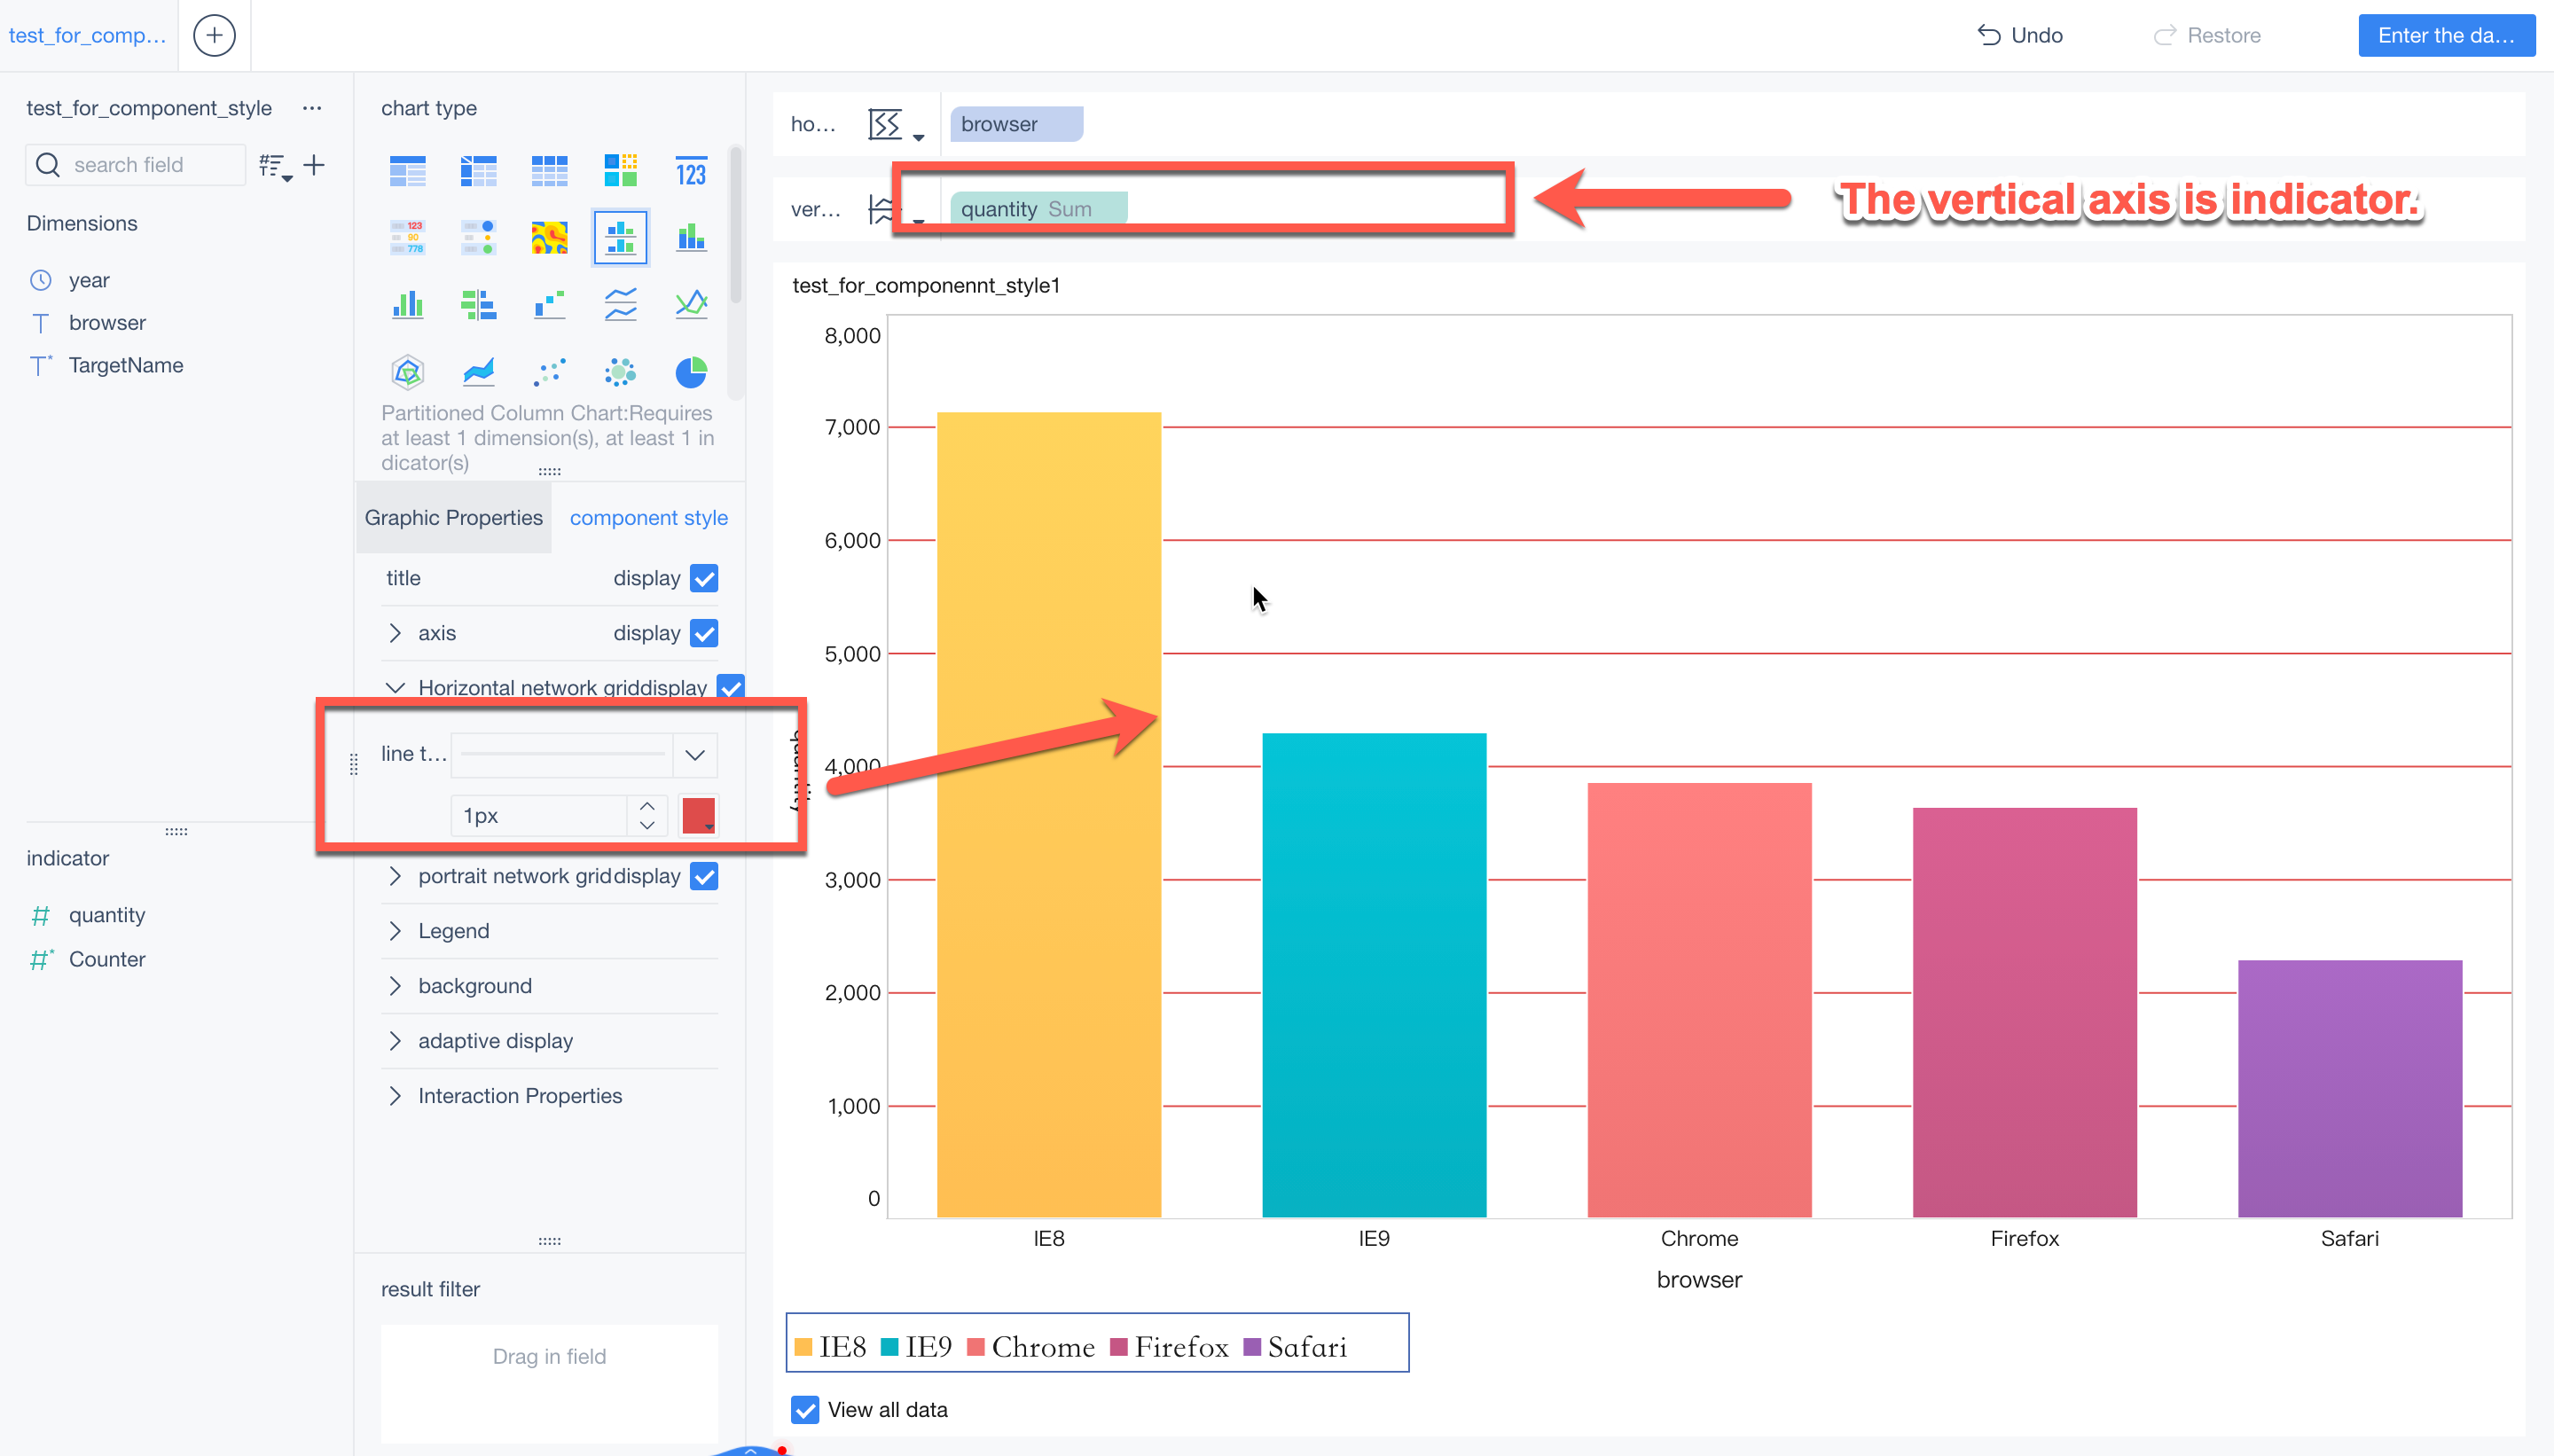Select the partitioned column chart icon
This screenshot has height=1456, width=2554.
click(x=620, y=238)
